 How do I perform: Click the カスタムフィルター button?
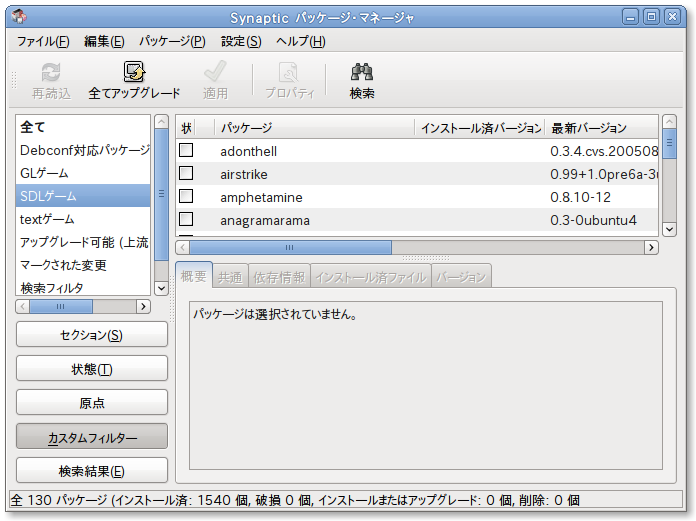click(x=92, y=437)
